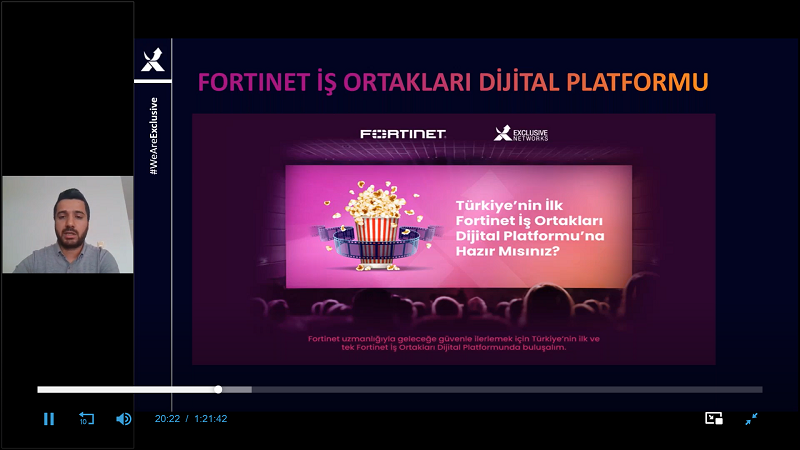
Task: Toggle picture-in-picture layout icon
Action: (x=714, y=418)
